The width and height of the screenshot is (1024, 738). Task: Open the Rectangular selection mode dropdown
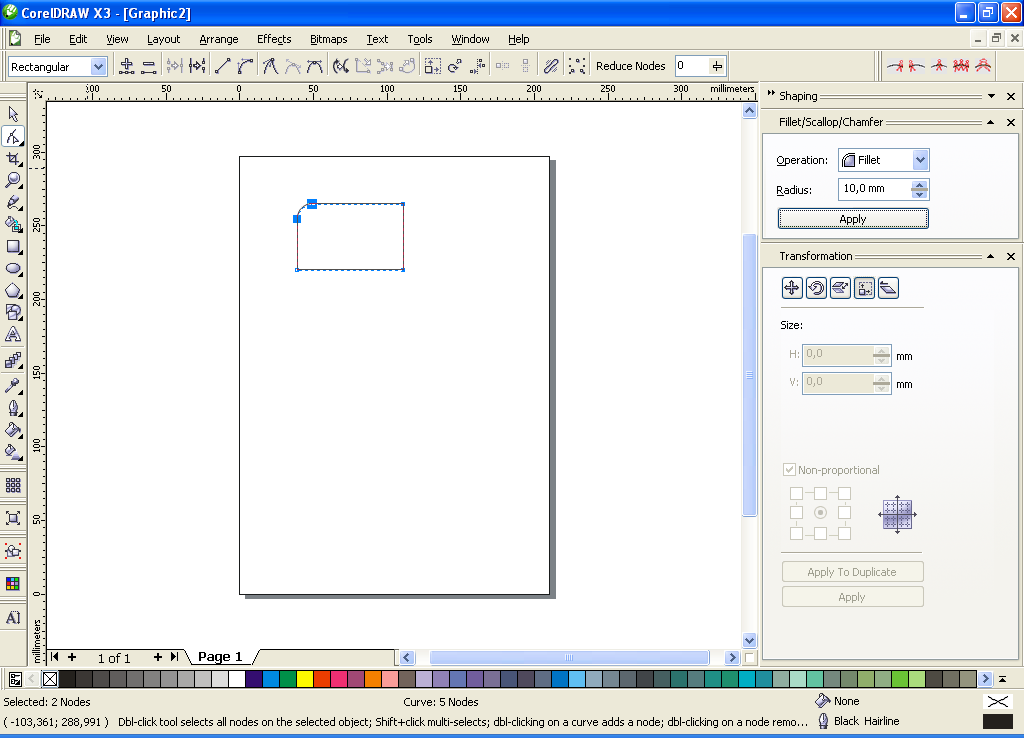(x=98, y=67)
